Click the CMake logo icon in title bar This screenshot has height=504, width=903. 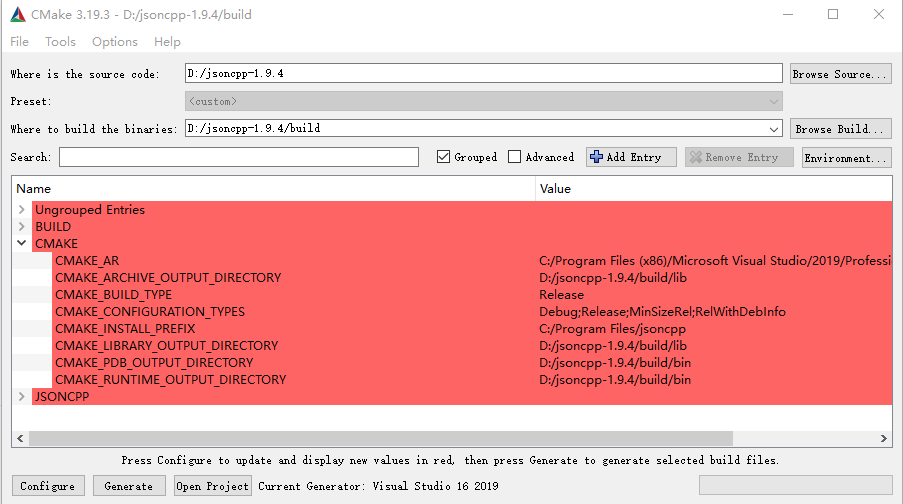[18, 15]
